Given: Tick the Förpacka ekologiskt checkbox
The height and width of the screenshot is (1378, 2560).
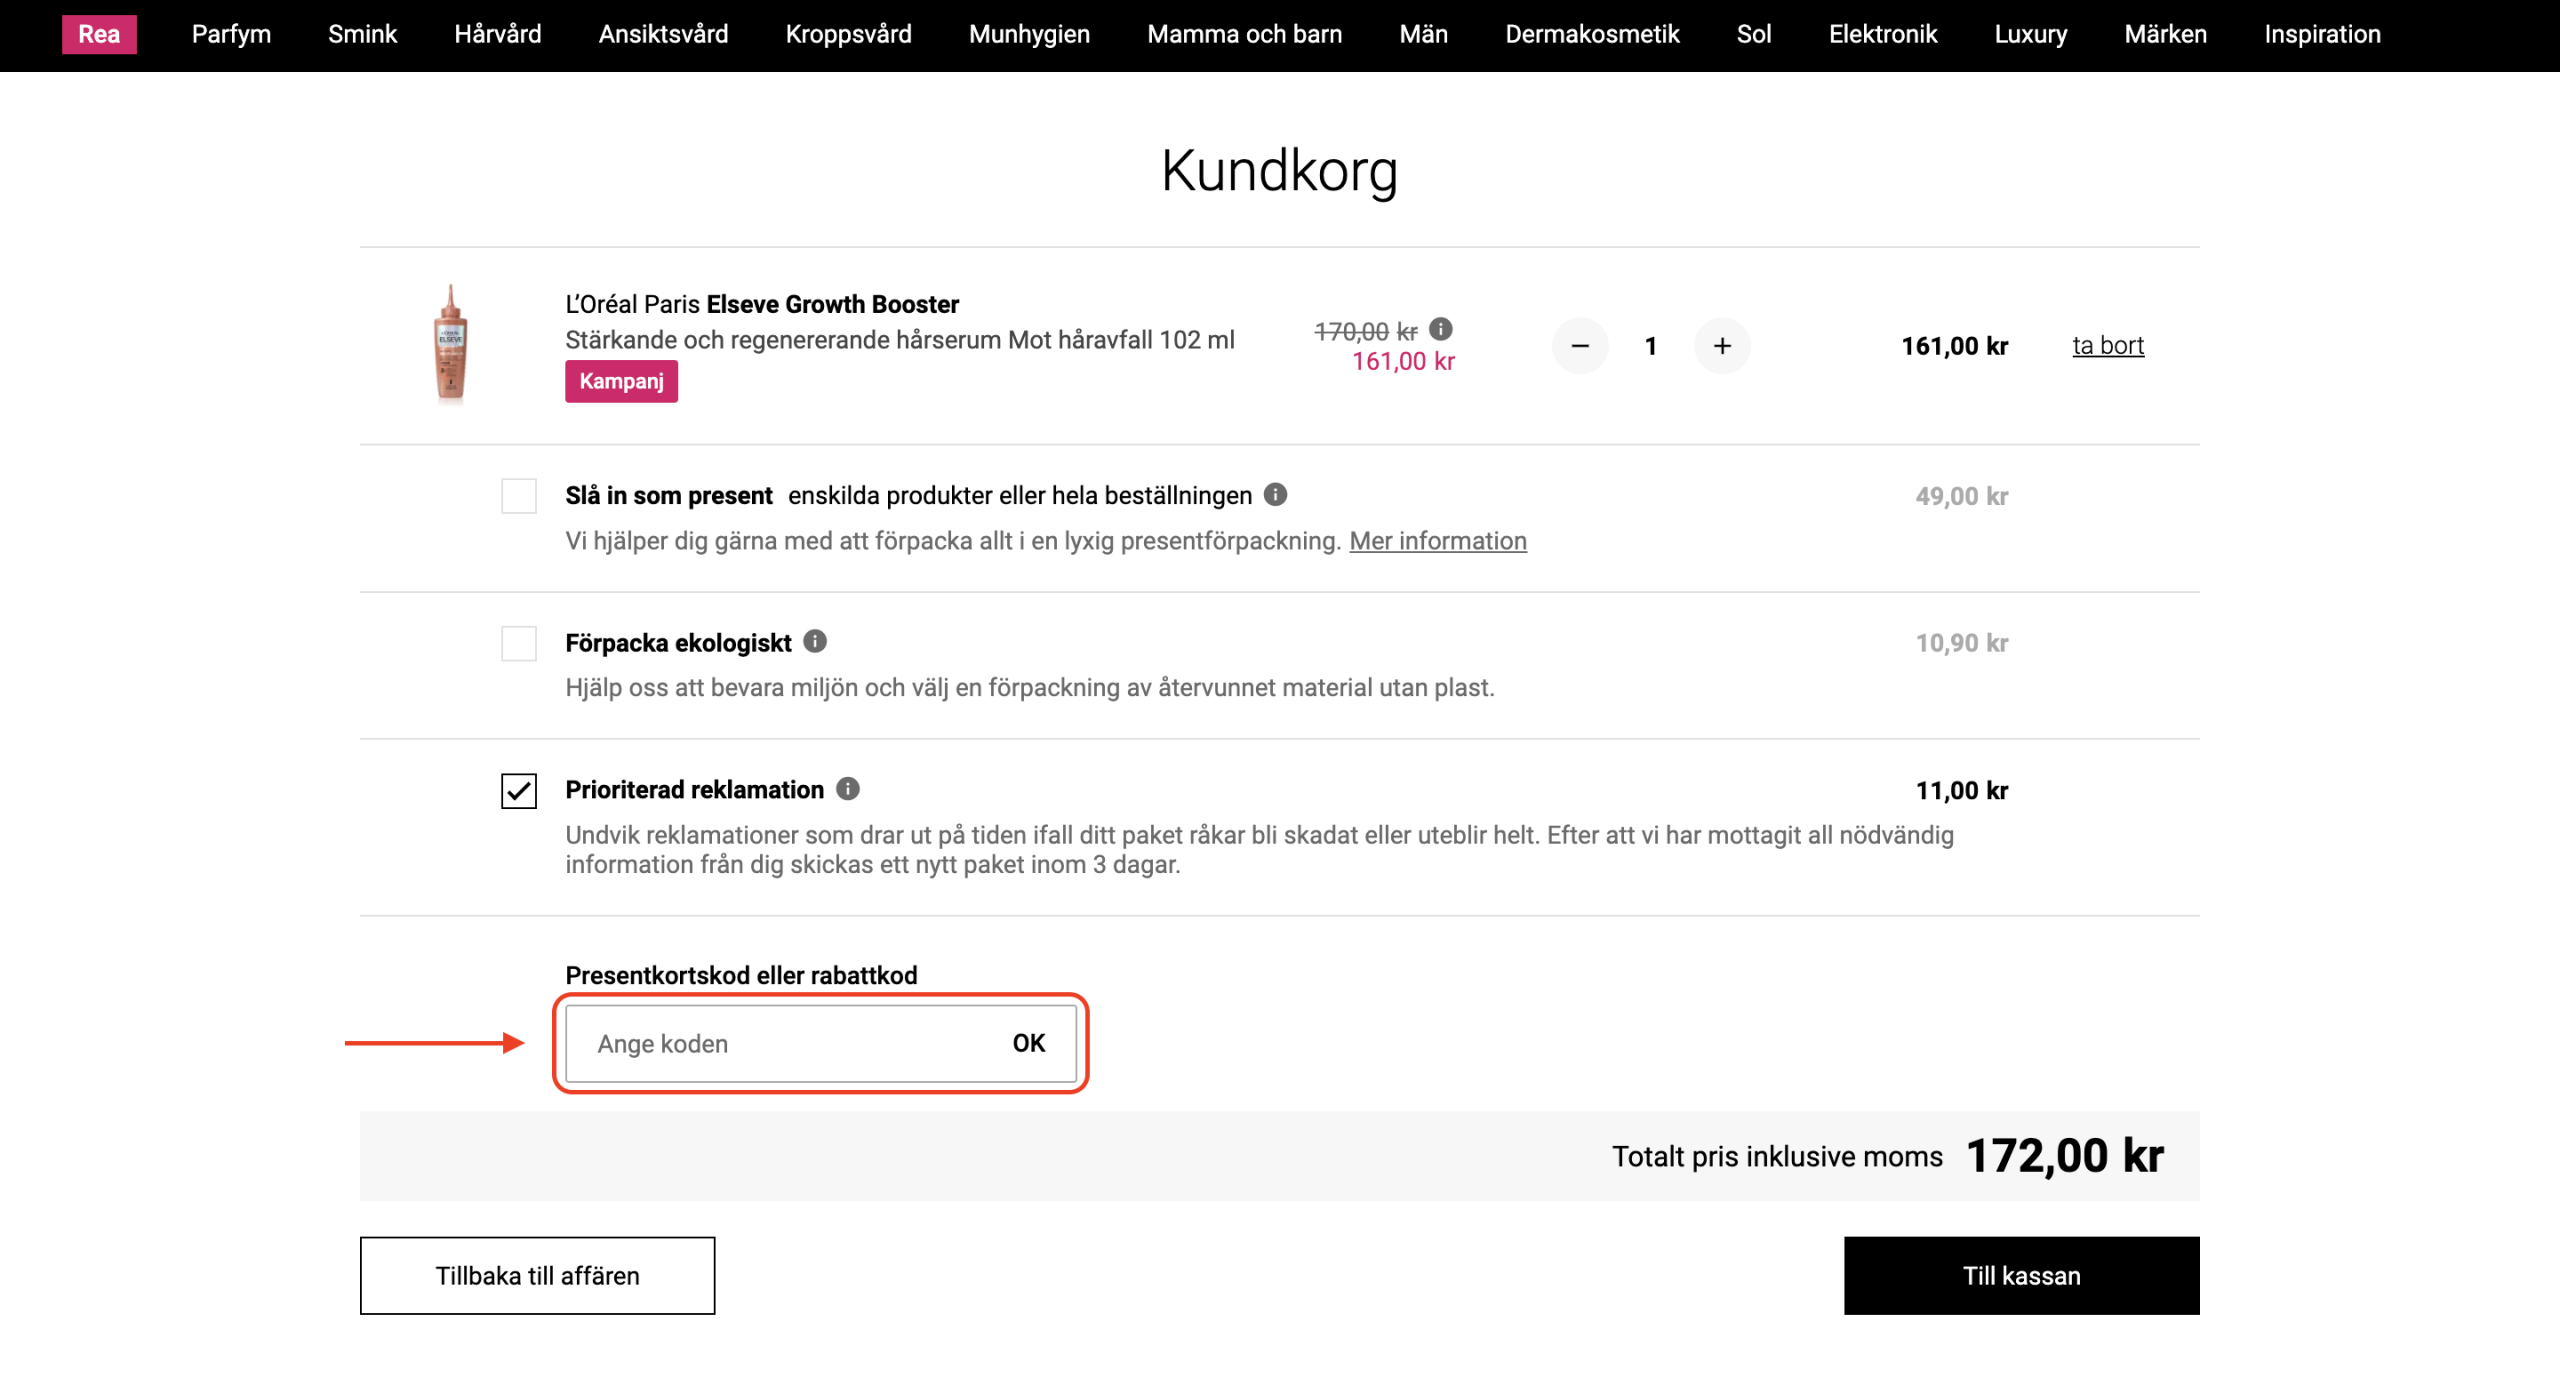Looking at the screenshot, I should point(519,643).
